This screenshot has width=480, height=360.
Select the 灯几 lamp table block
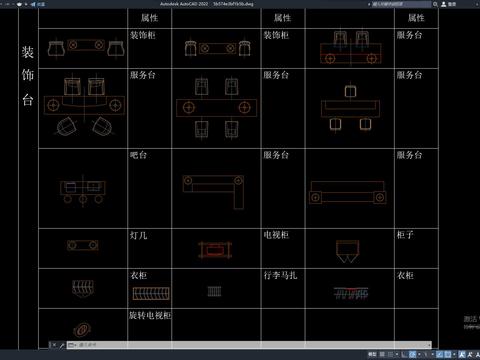pos(82,245)
